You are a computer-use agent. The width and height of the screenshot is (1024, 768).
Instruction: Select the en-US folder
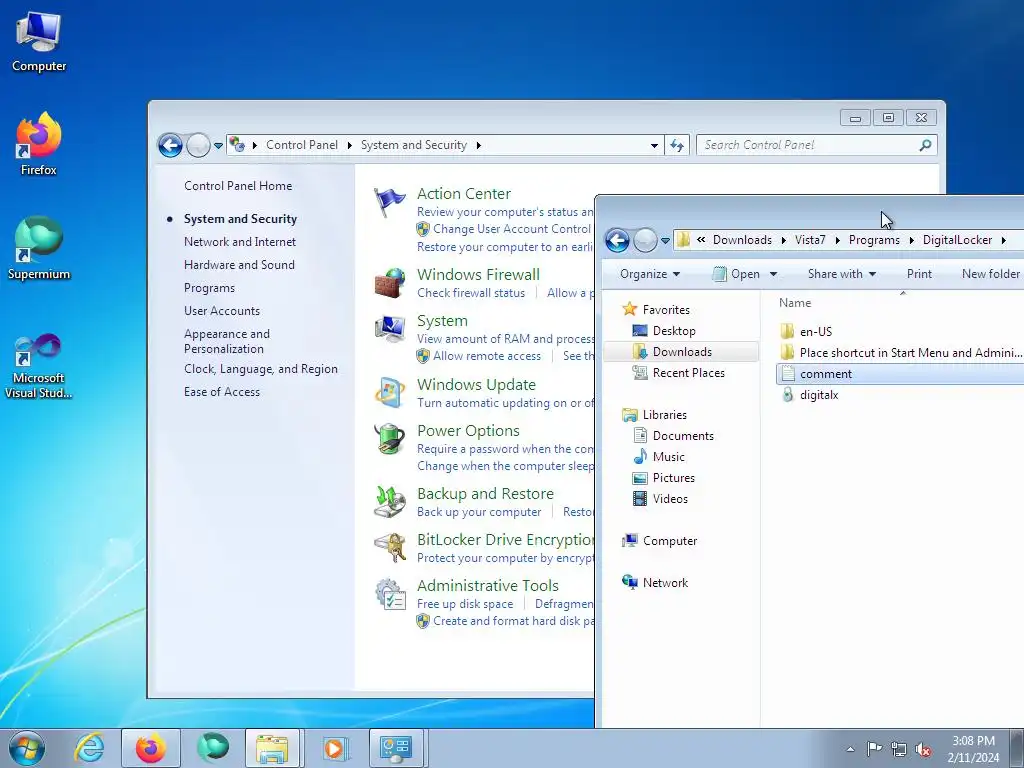(816, 332)
